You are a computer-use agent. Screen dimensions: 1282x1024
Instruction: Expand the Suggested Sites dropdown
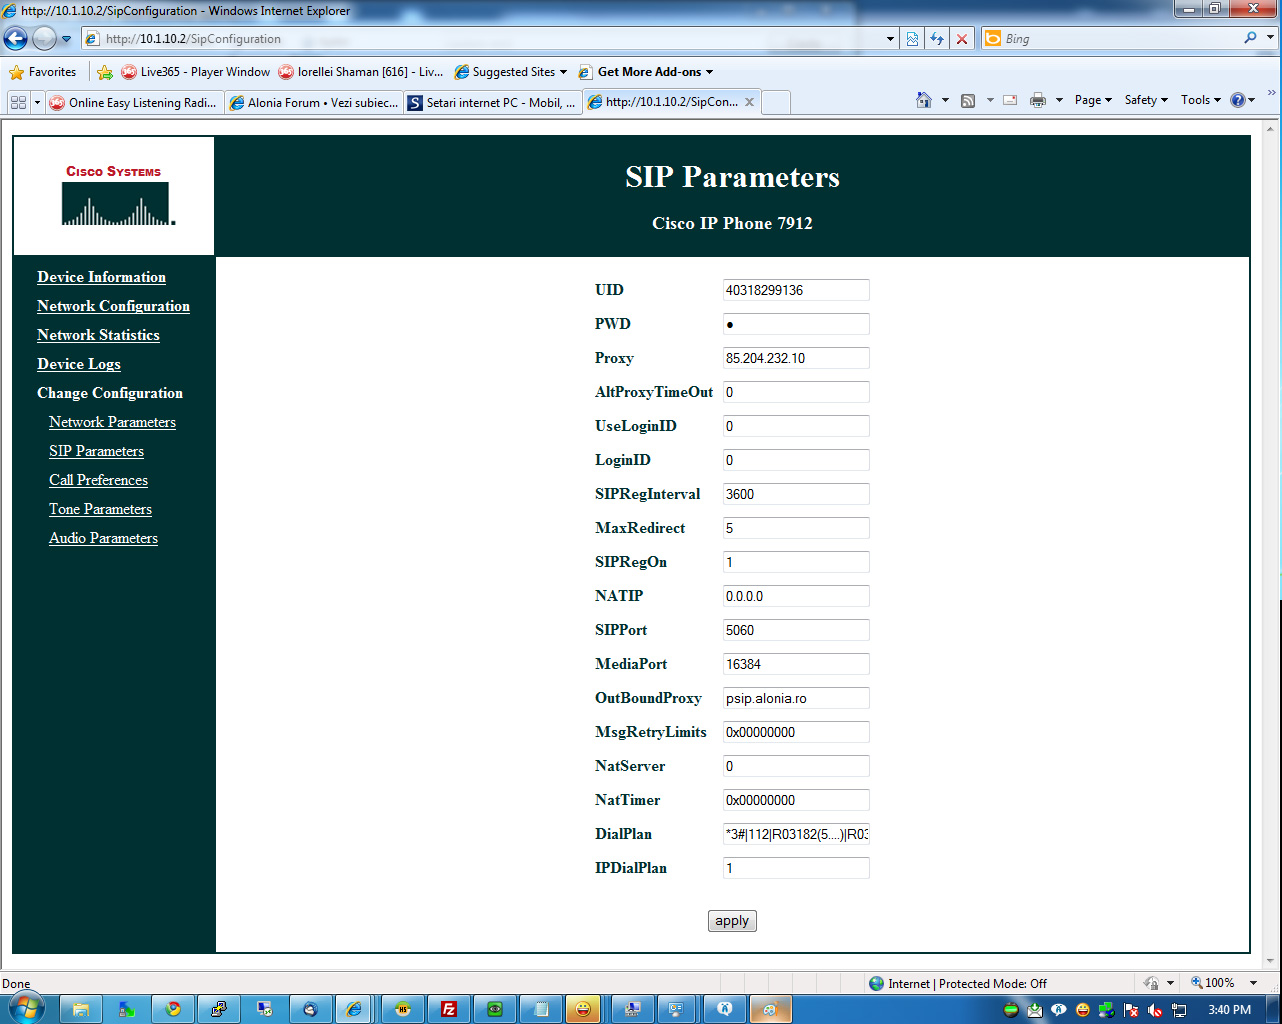click(x=563, y=72)
